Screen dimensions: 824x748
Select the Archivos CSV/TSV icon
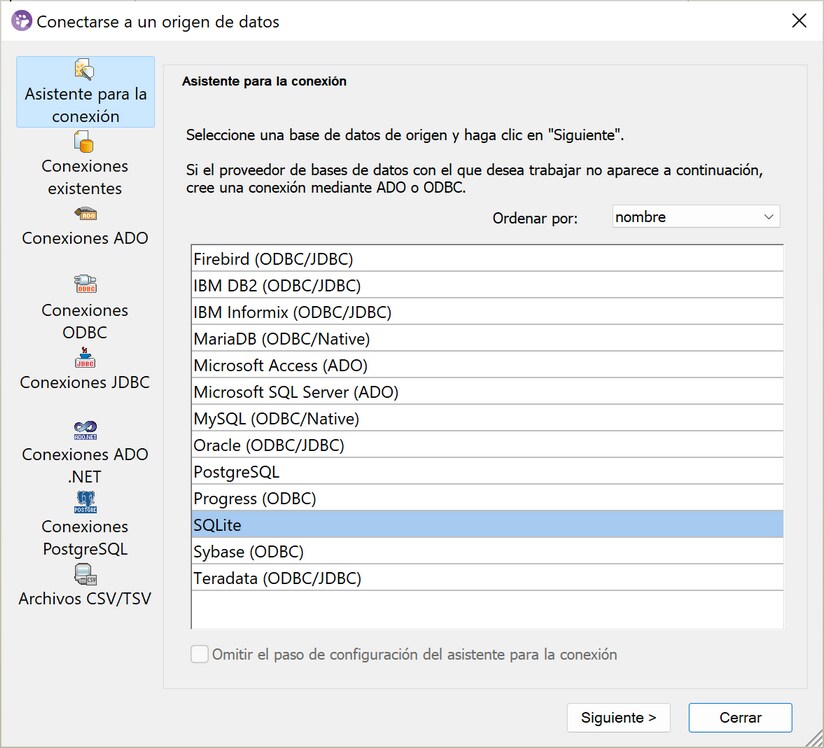point(85,575)
